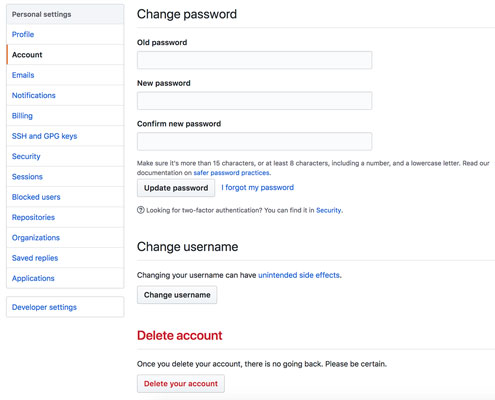Focus the Old password field
The image size is (495, 400).
[x=254, y=60]
